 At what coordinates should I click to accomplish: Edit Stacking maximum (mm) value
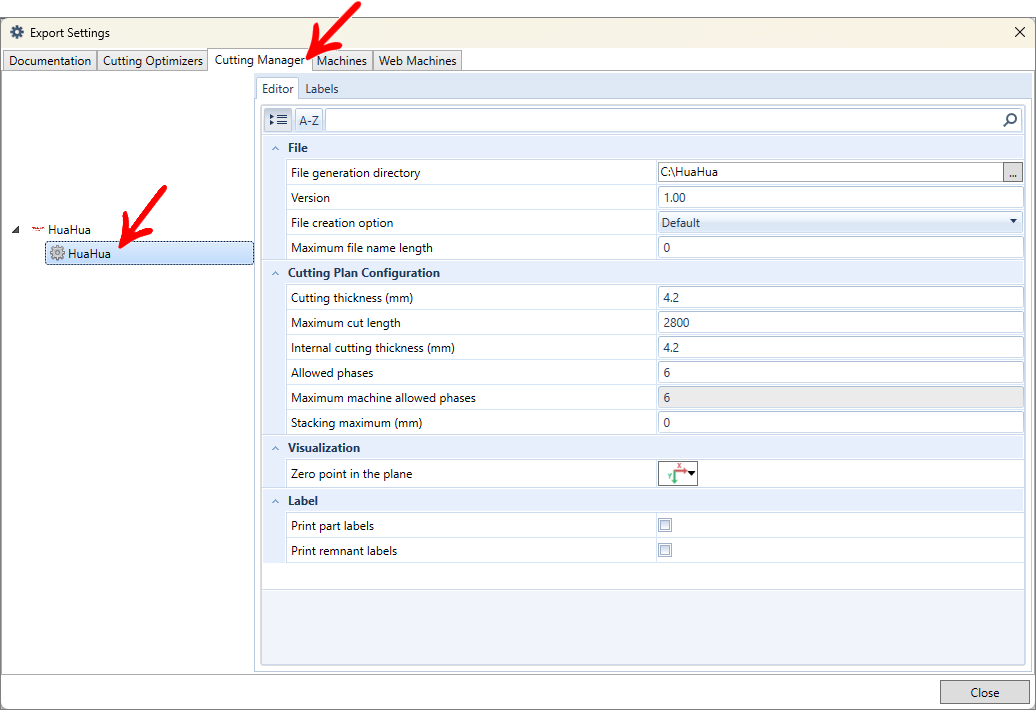(840, 423)
